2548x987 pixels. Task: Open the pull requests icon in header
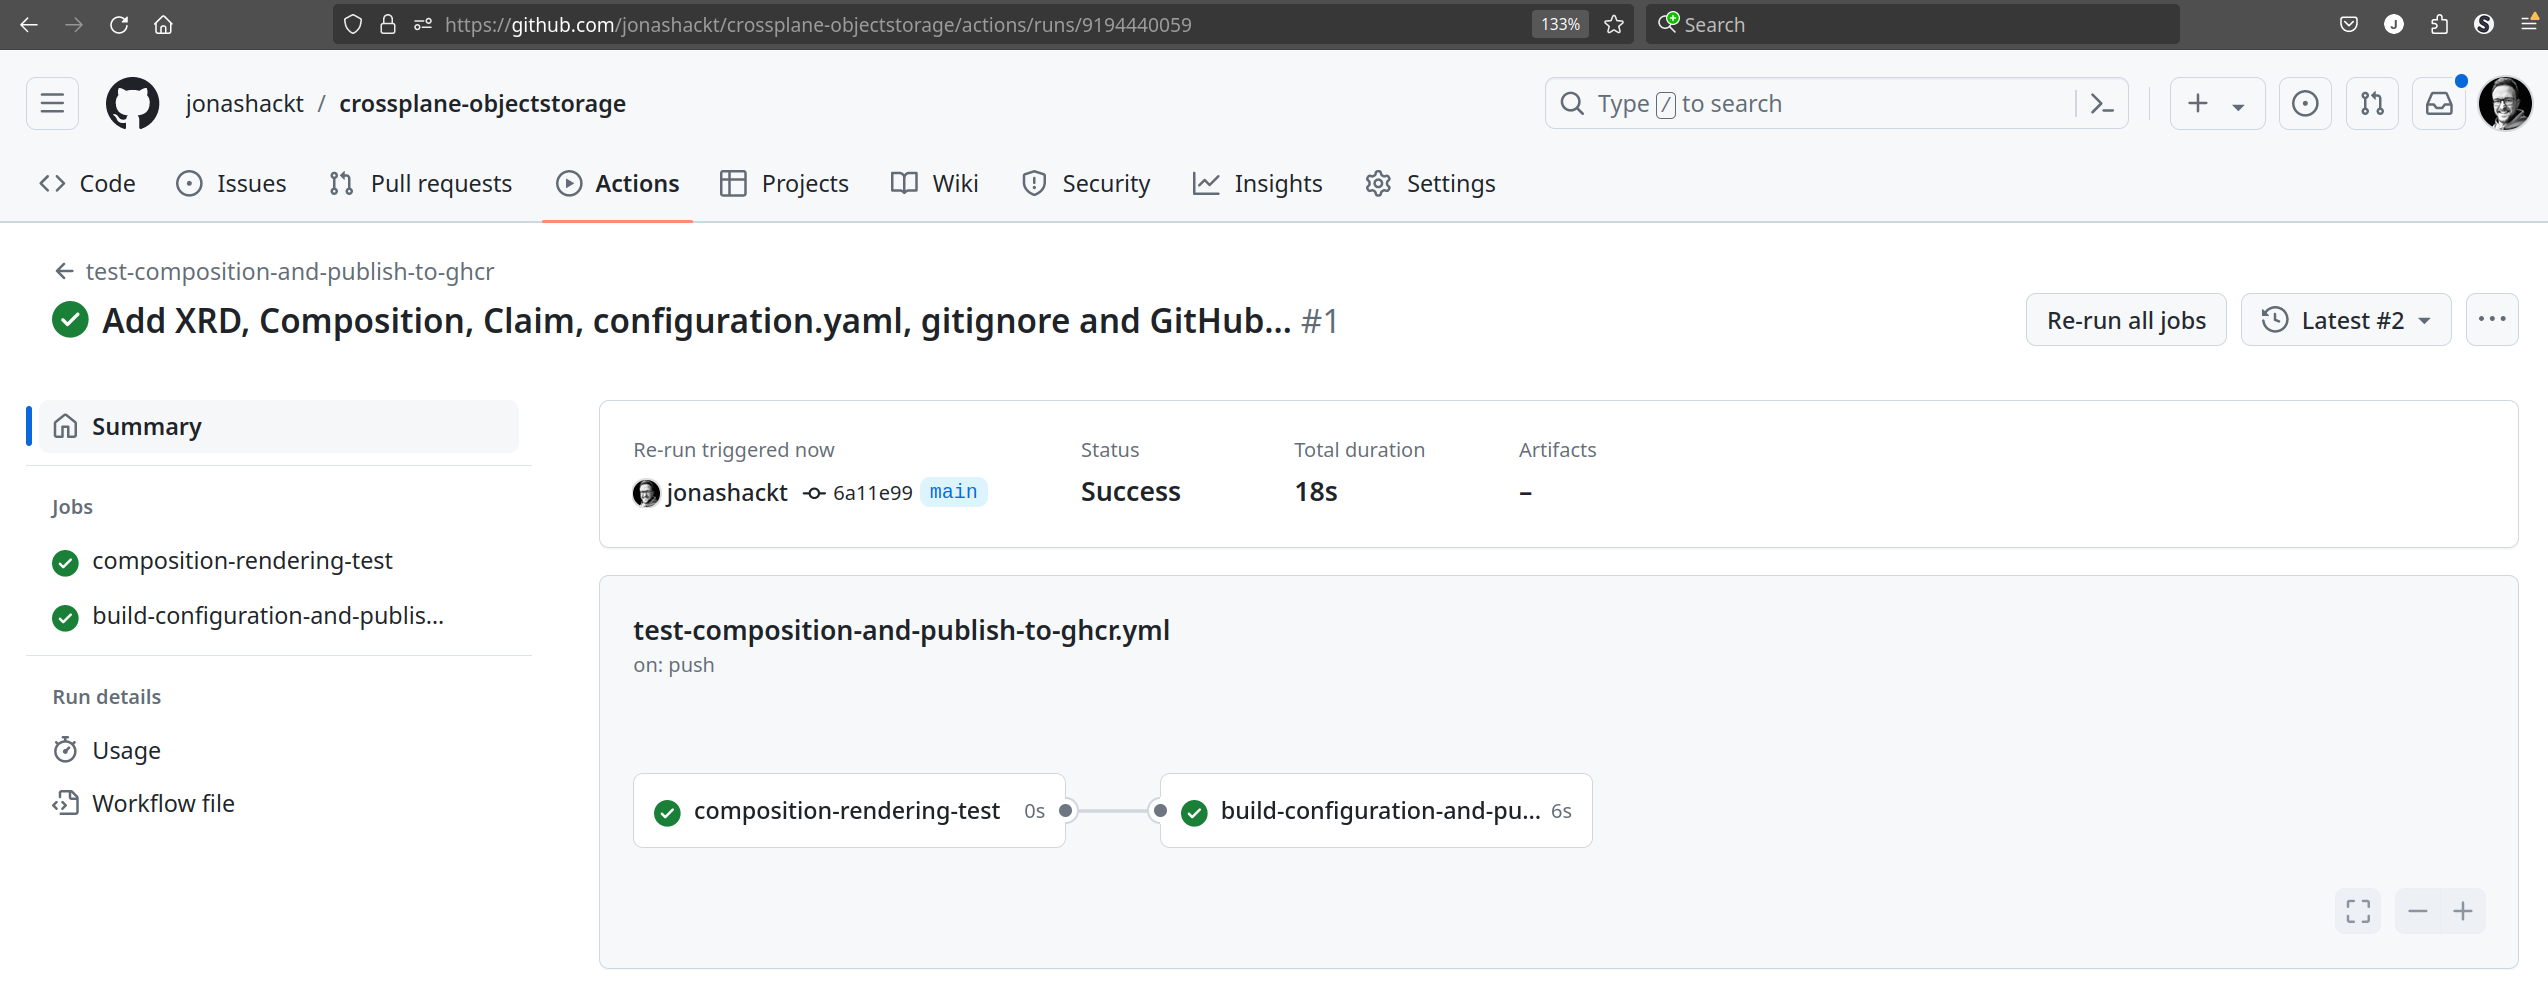[2372, 103]
